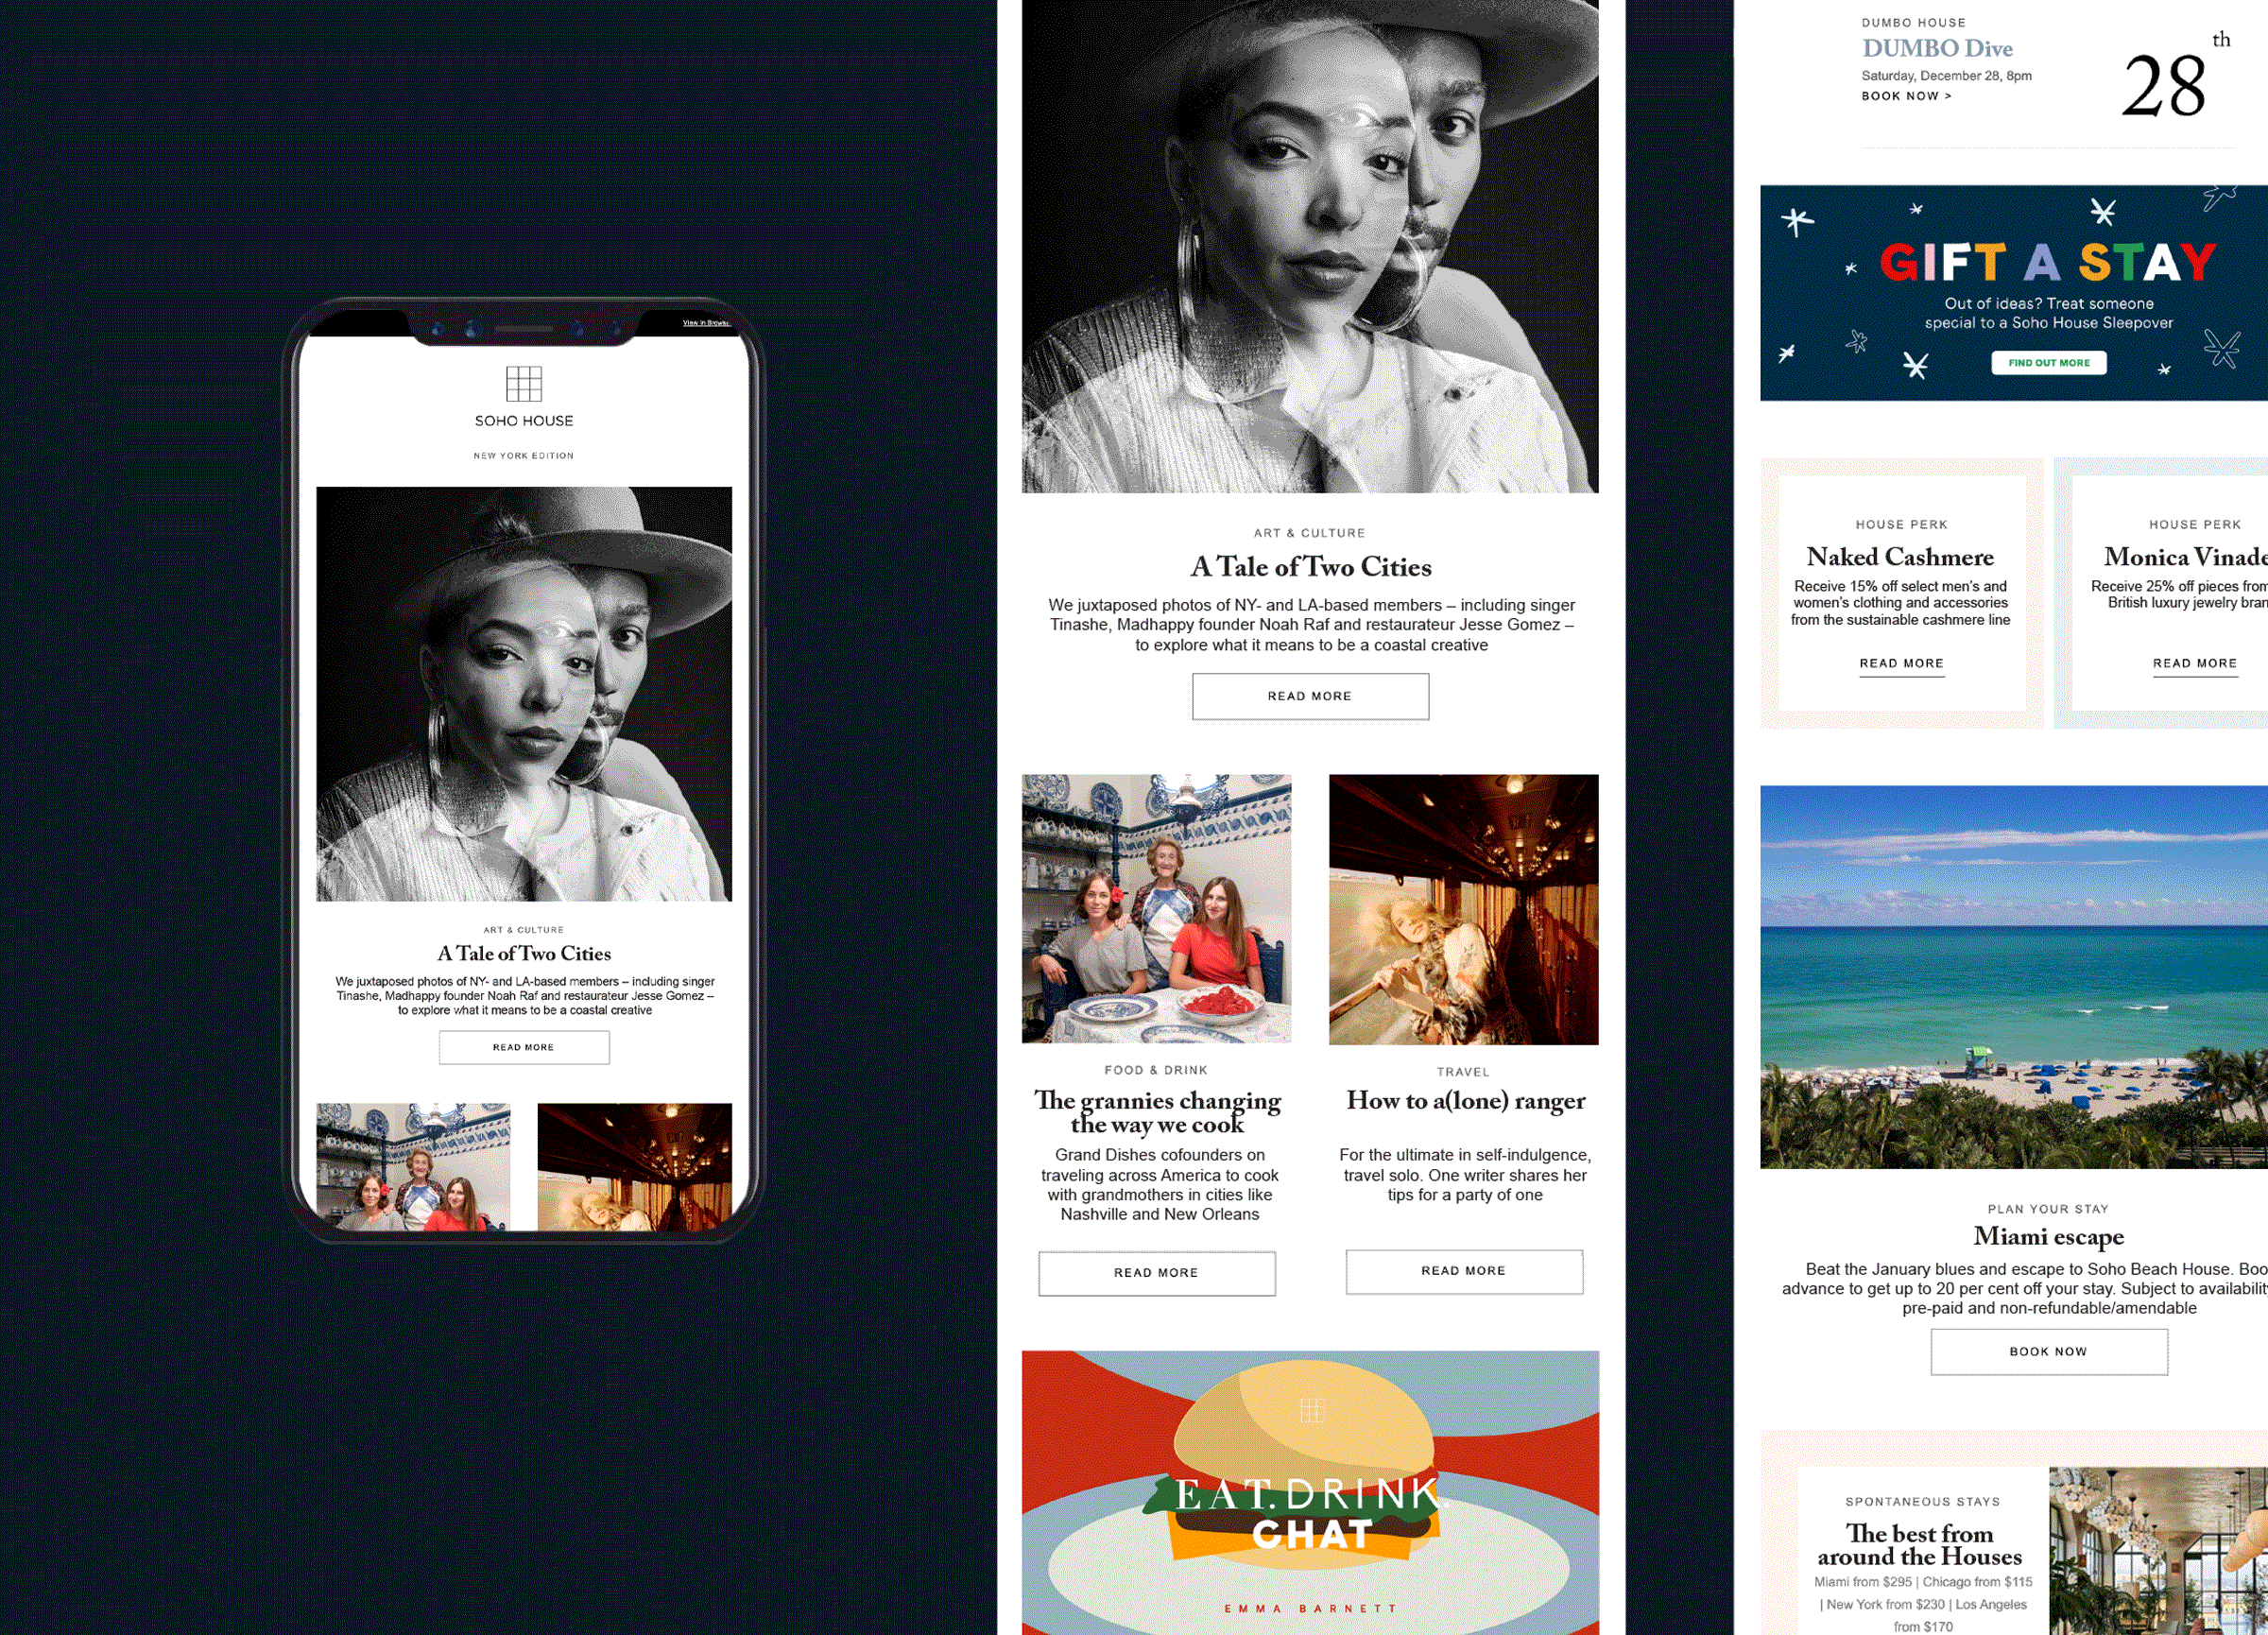
Task: Open the Eat Drink Chat burger illustration
Action: pos(1309,1490)
